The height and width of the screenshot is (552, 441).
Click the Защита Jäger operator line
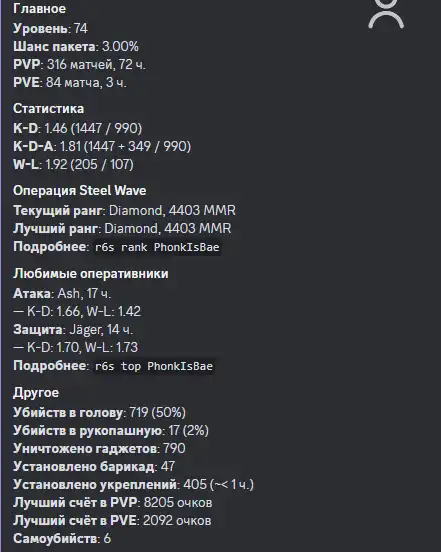pyautogui.click(x=73, y=330)
